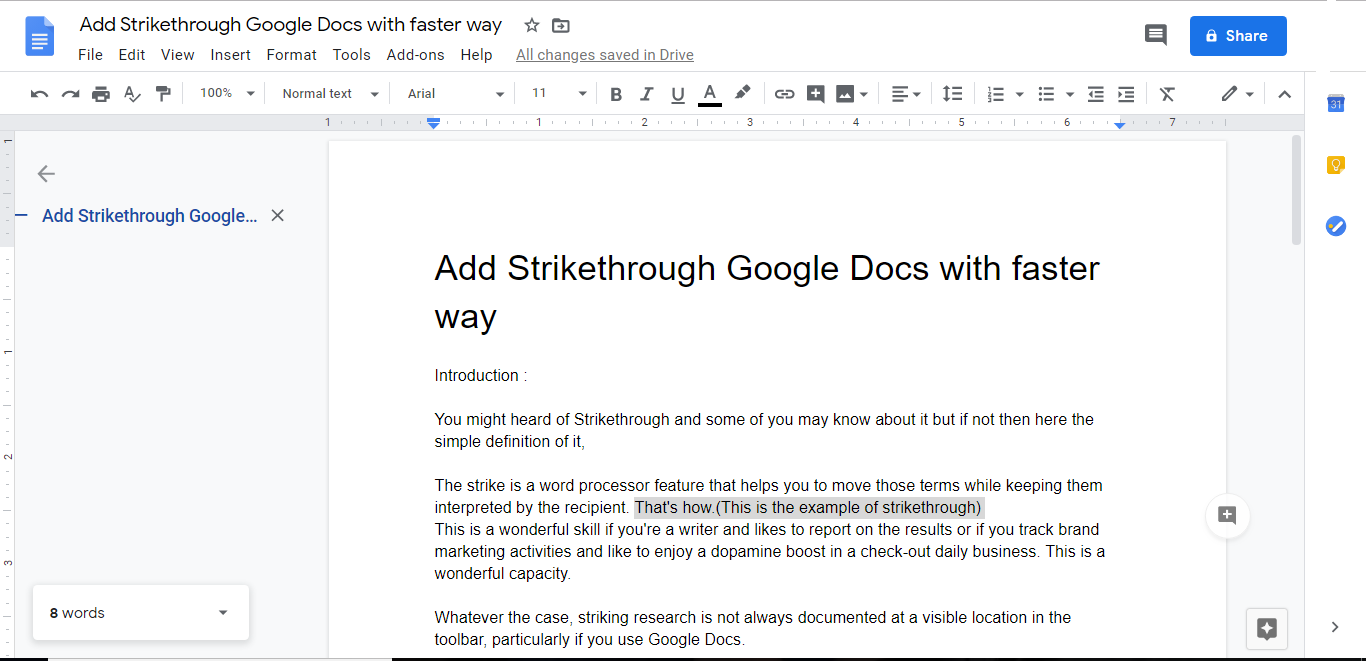Viewport: 1366px width, 661px height.
Task: Open comment history speech bubble
Action: [1155, 35]
